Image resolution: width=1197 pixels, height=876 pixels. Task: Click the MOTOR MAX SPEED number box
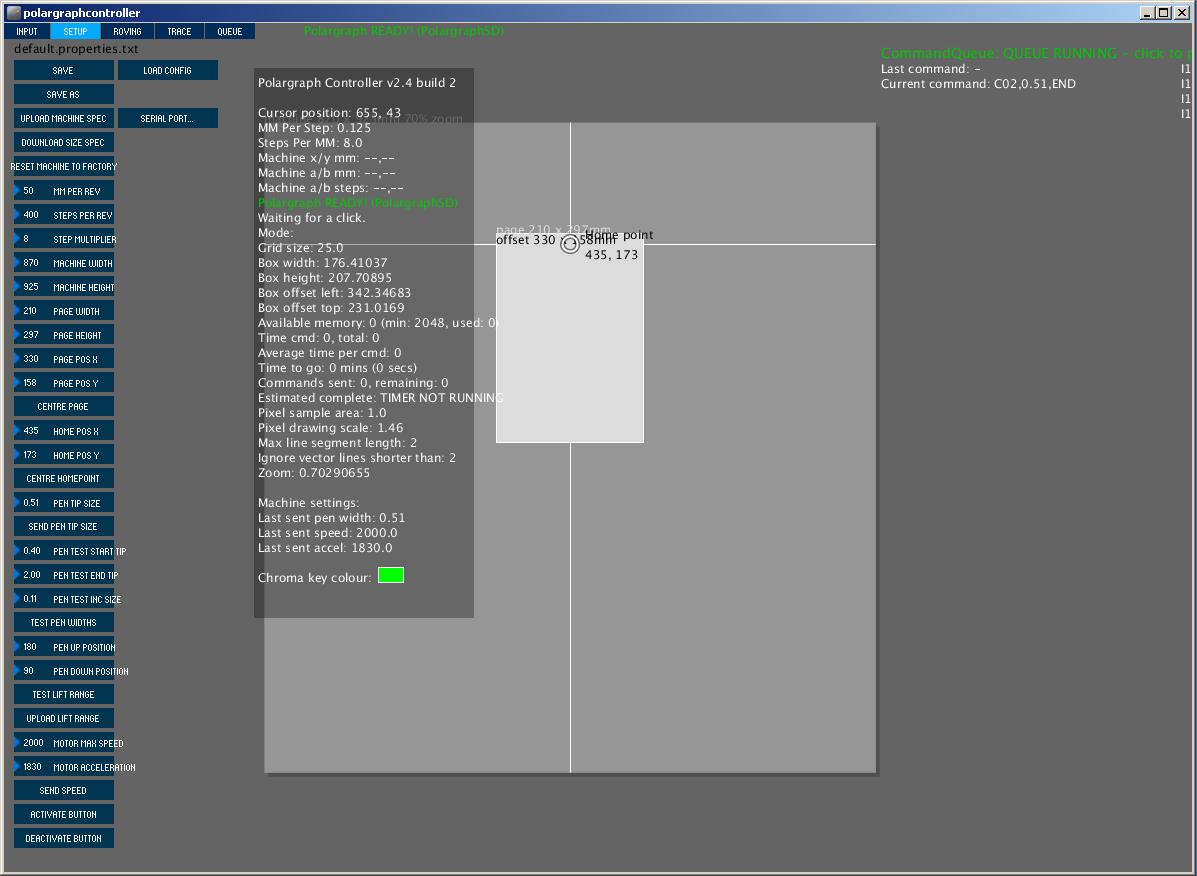point(63,742)
